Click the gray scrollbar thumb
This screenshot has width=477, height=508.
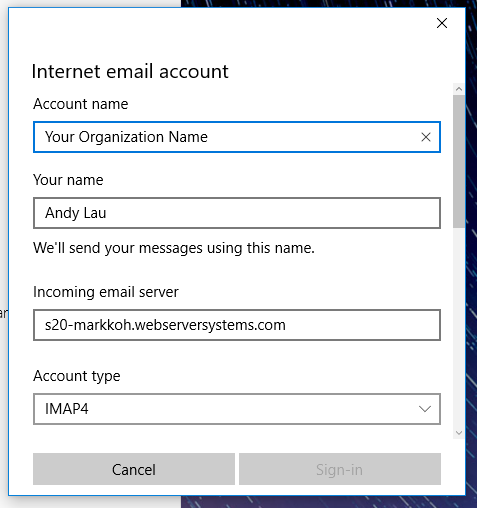coord(459,161)
